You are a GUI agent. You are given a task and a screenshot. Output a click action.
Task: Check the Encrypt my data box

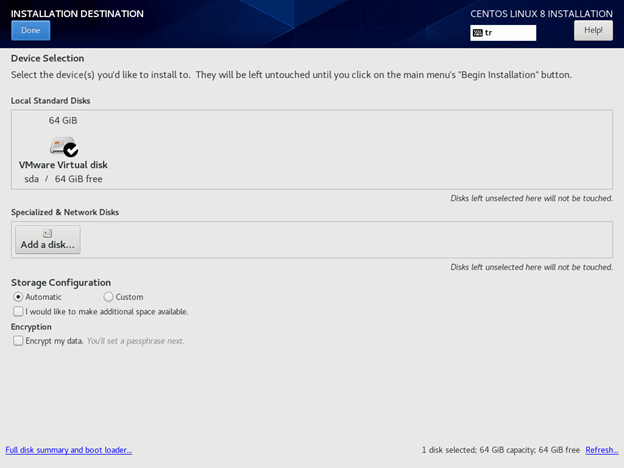click(x=18, y=341)
